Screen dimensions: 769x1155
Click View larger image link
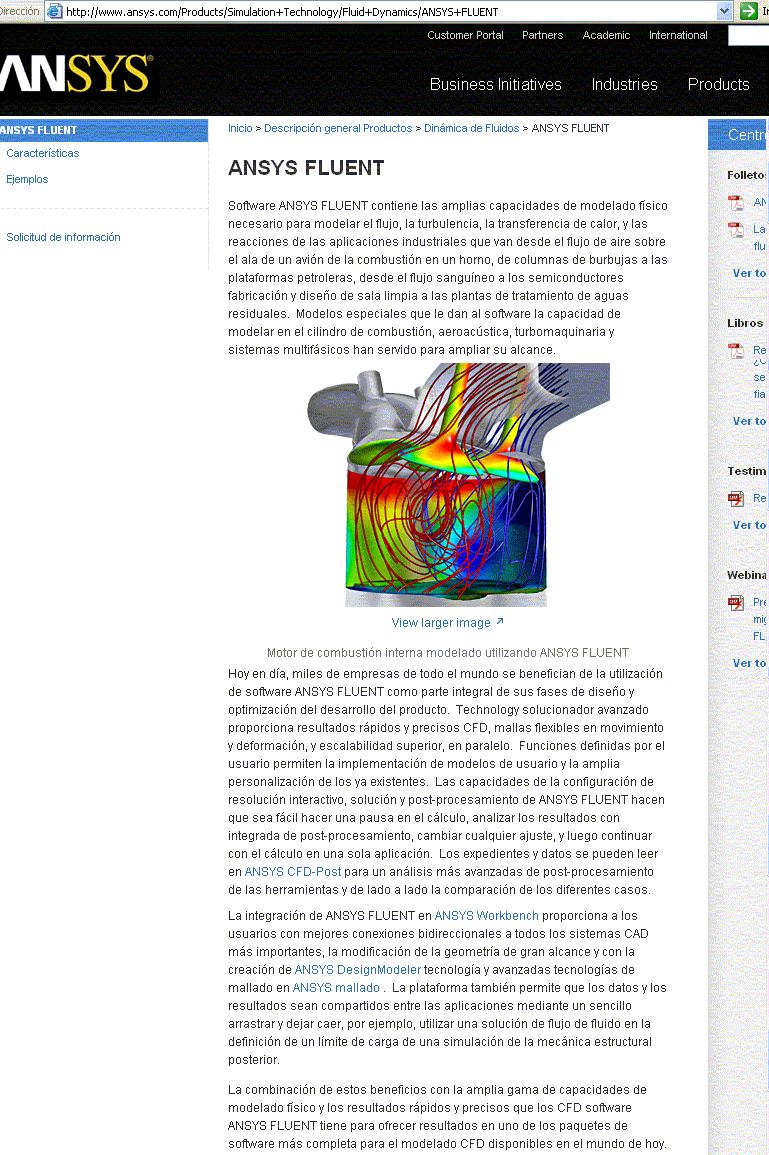[x=441, y=623]
